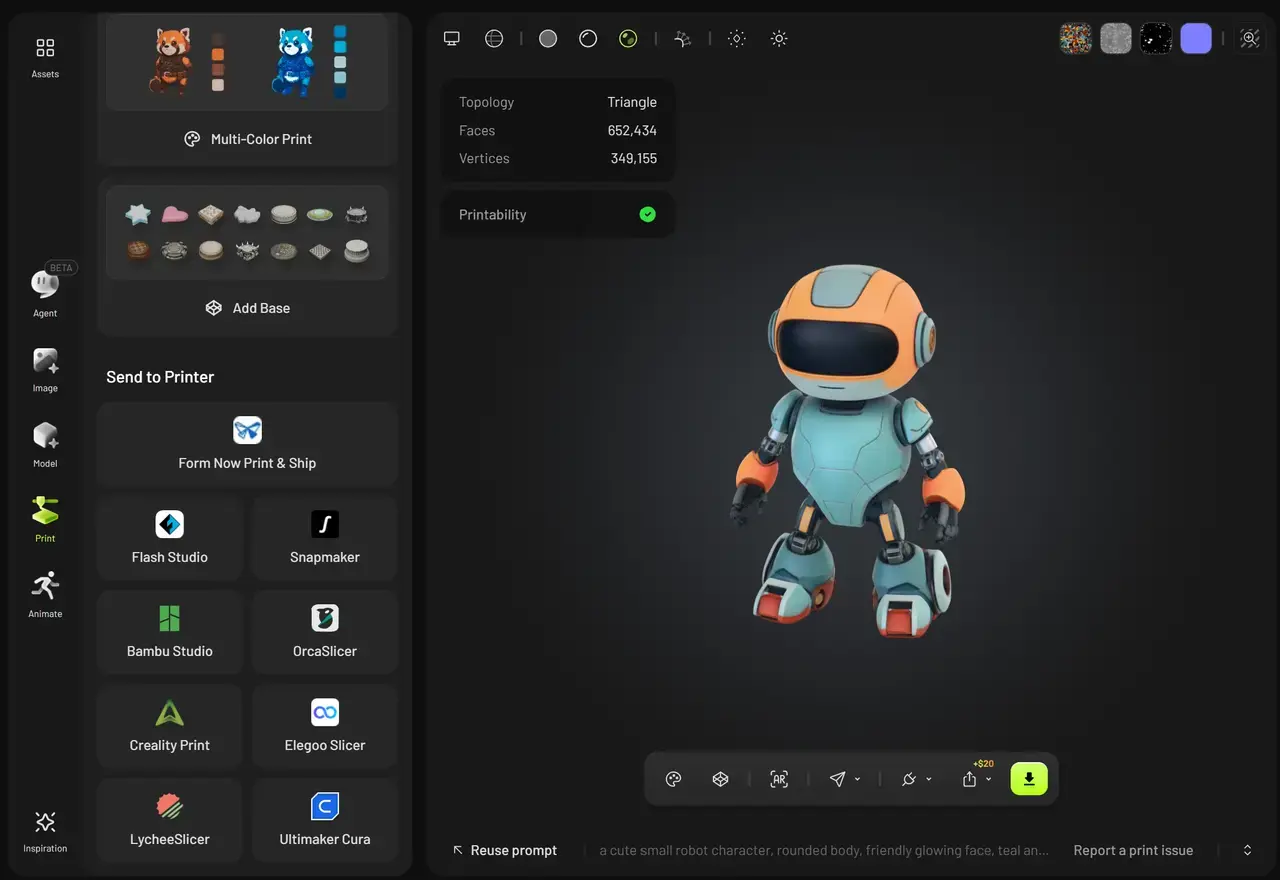Send model to OrcaSlicer

(325, 632)
